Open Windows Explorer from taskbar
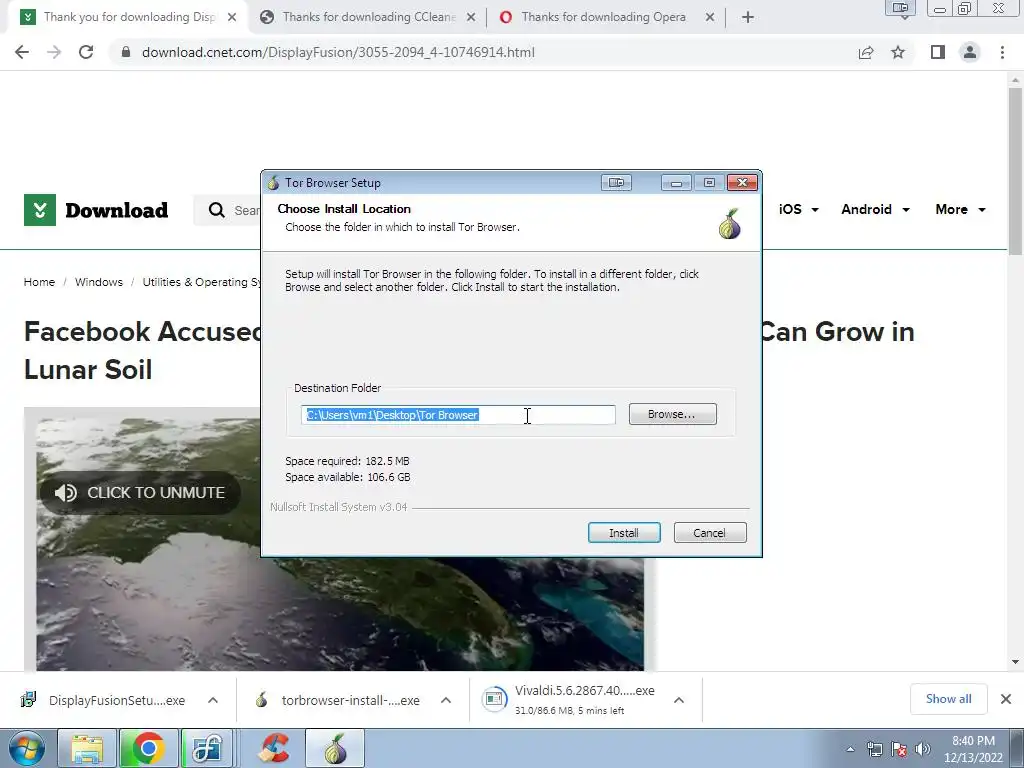Screen dimensions: 1024x768 point(87,748)
